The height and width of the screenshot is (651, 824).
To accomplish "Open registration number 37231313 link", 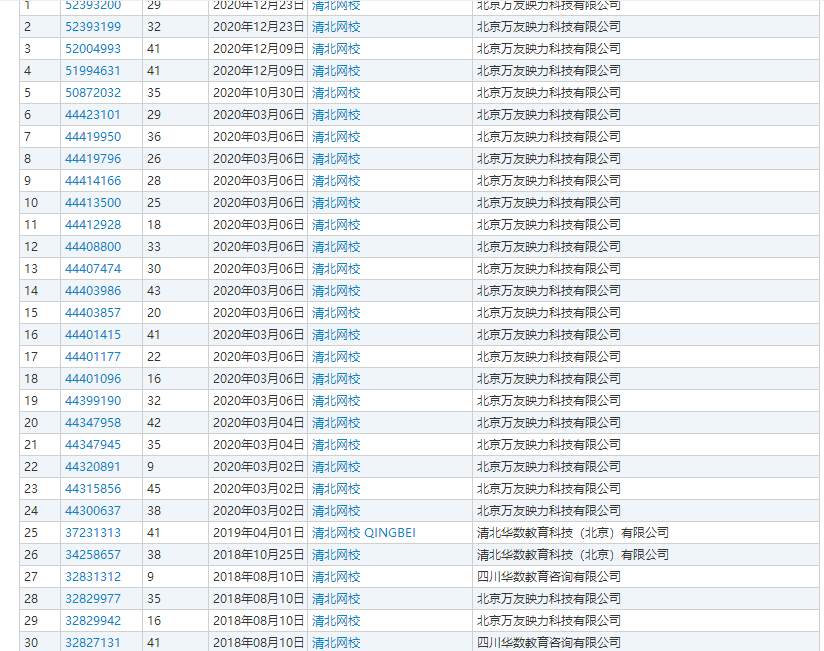I will click(x=93, y=533).
